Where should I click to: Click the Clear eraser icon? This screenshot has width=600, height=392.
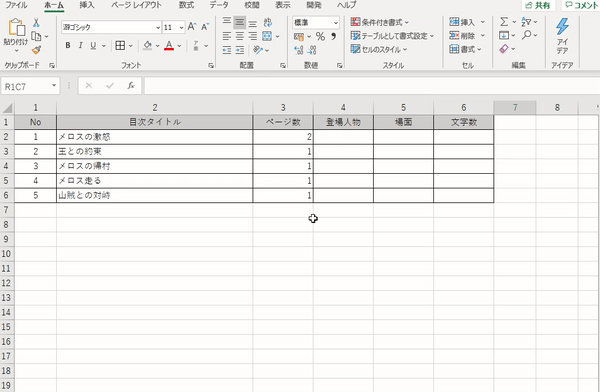pyautogui.click(x=504, y=49)
